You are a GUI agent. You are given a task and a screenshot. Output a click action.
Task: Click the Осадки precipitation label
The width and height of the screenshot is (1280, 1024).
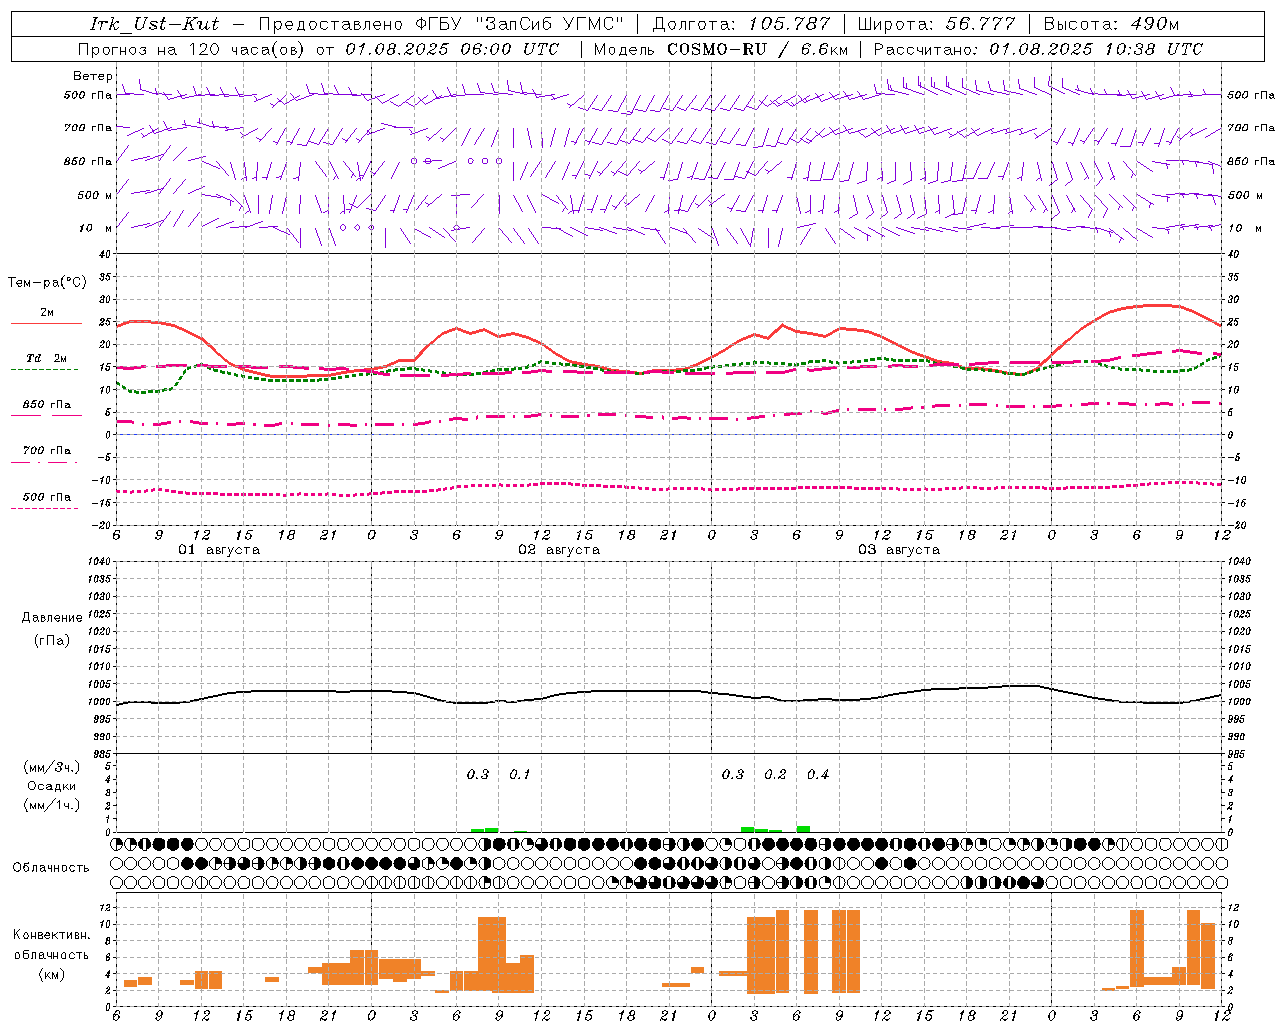tap(52, 786)
